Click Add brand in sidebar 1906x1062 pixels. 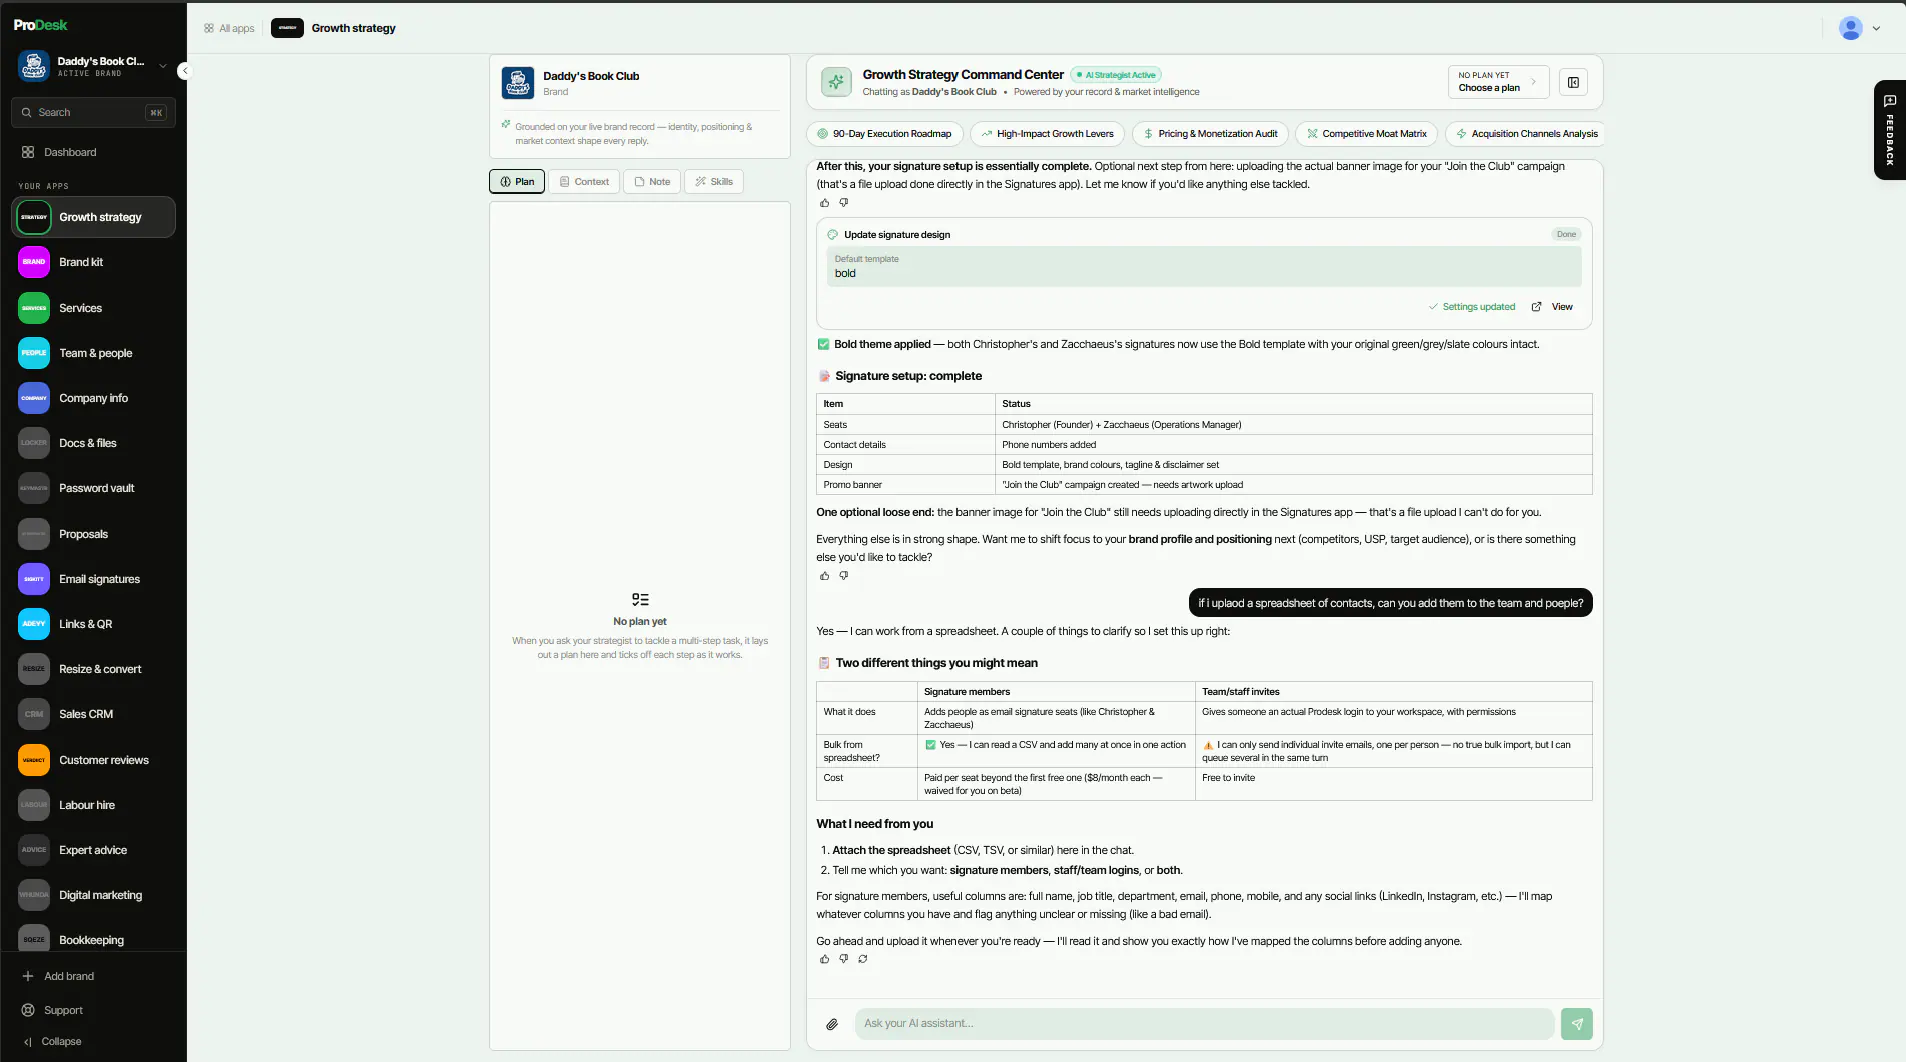[x=58, y=976]
